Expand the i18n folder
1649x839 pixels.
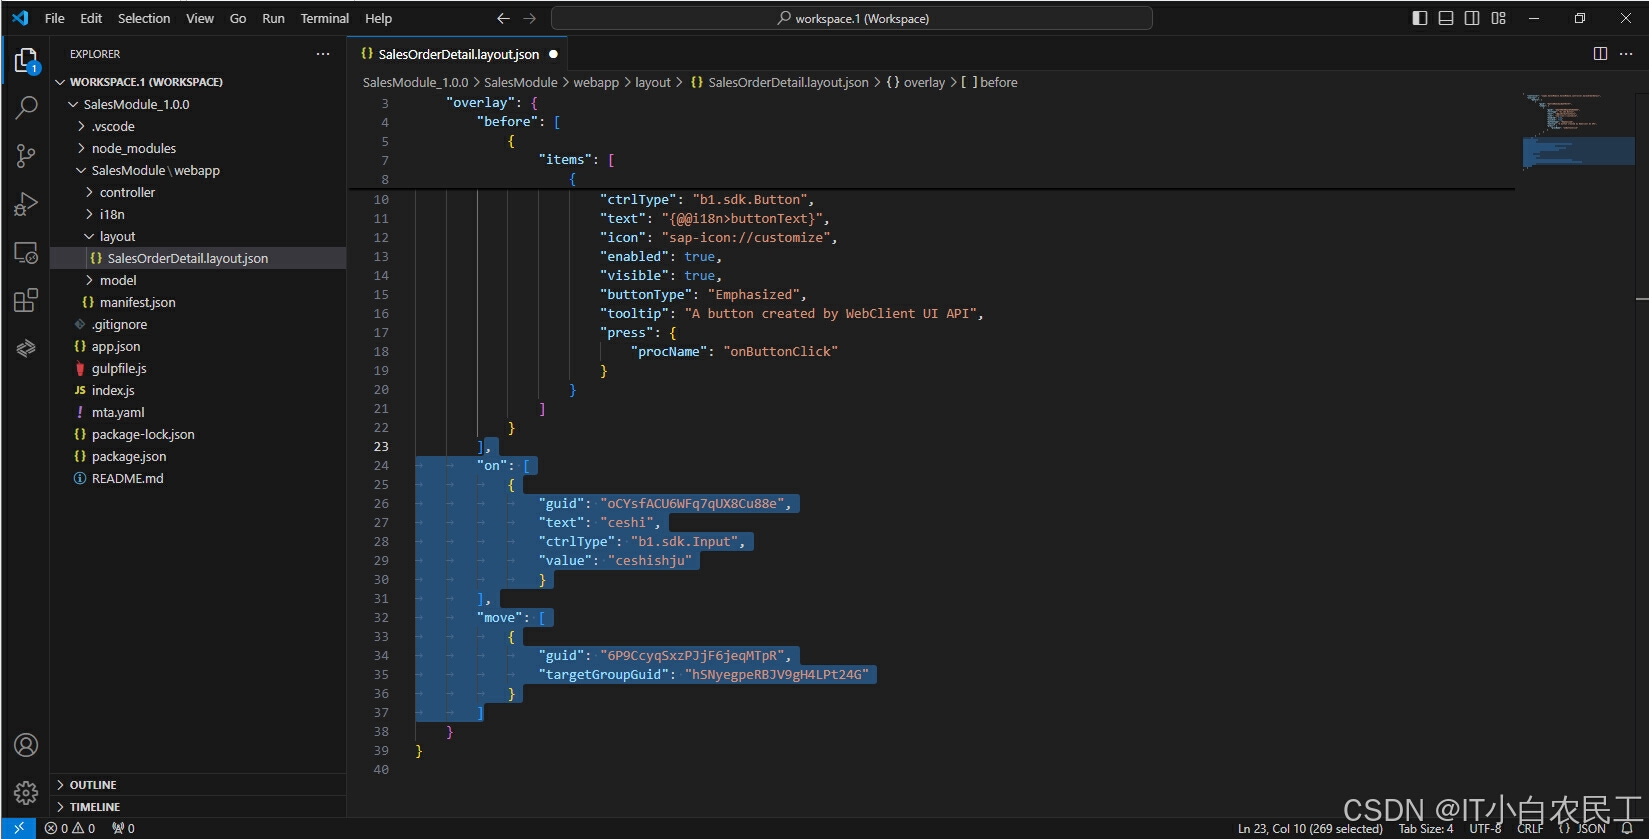click(x=198, y=214)
